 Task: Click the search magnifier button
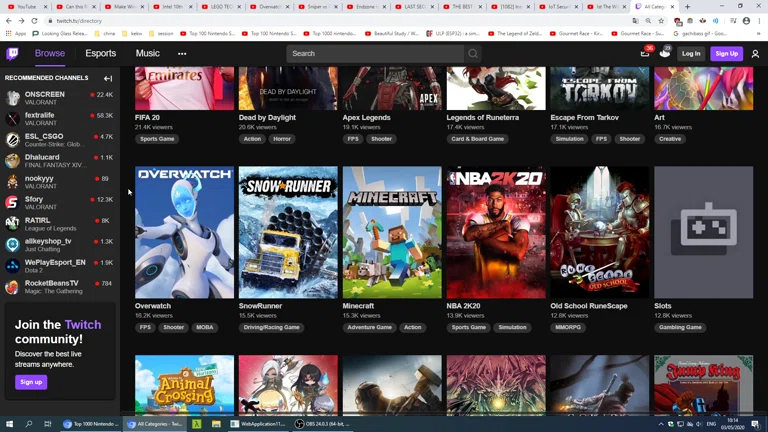point(473,54)
